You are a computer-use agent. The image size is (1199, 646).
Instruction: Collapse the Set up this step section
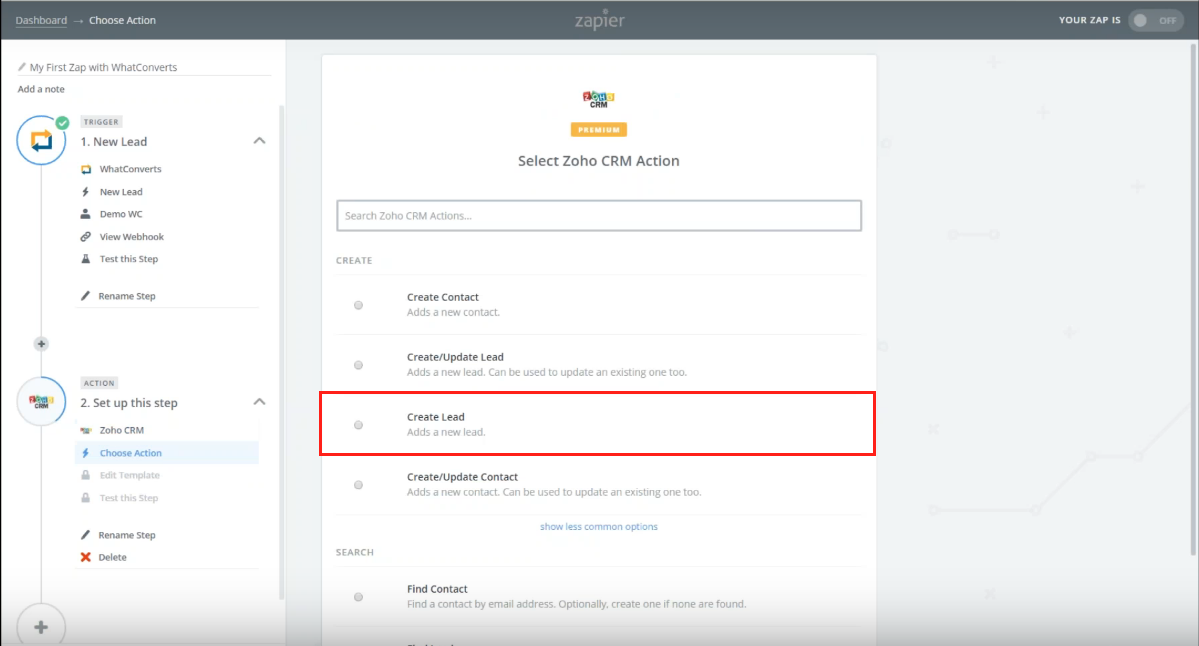[260, 402]
